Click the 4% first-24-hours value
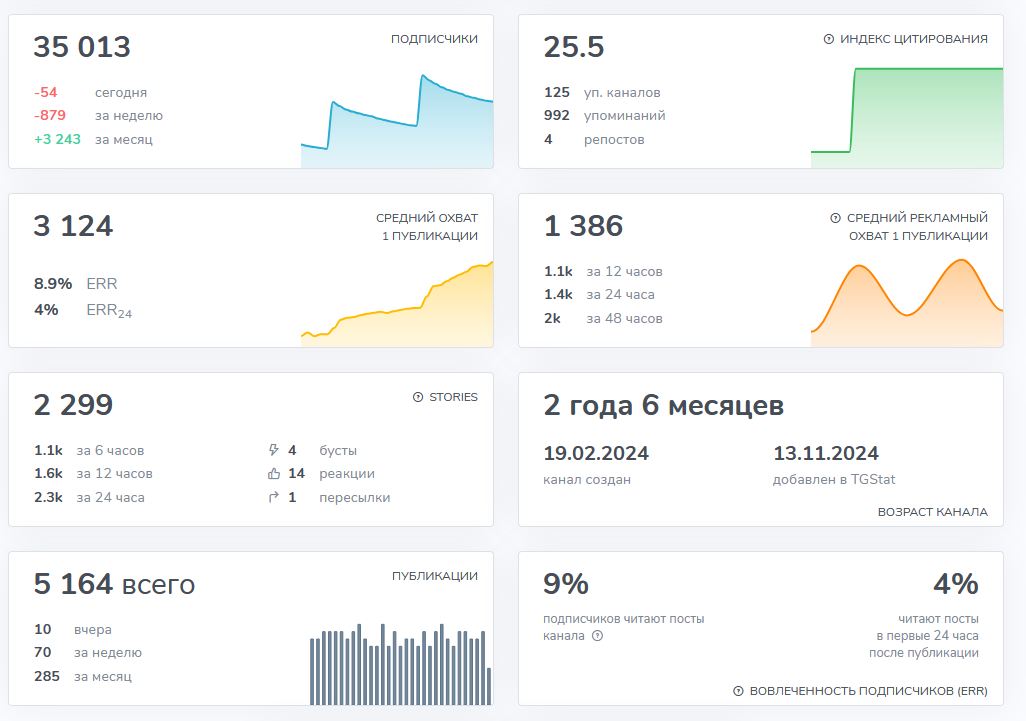Screen dimensions: 1026x721 point(956,584)
